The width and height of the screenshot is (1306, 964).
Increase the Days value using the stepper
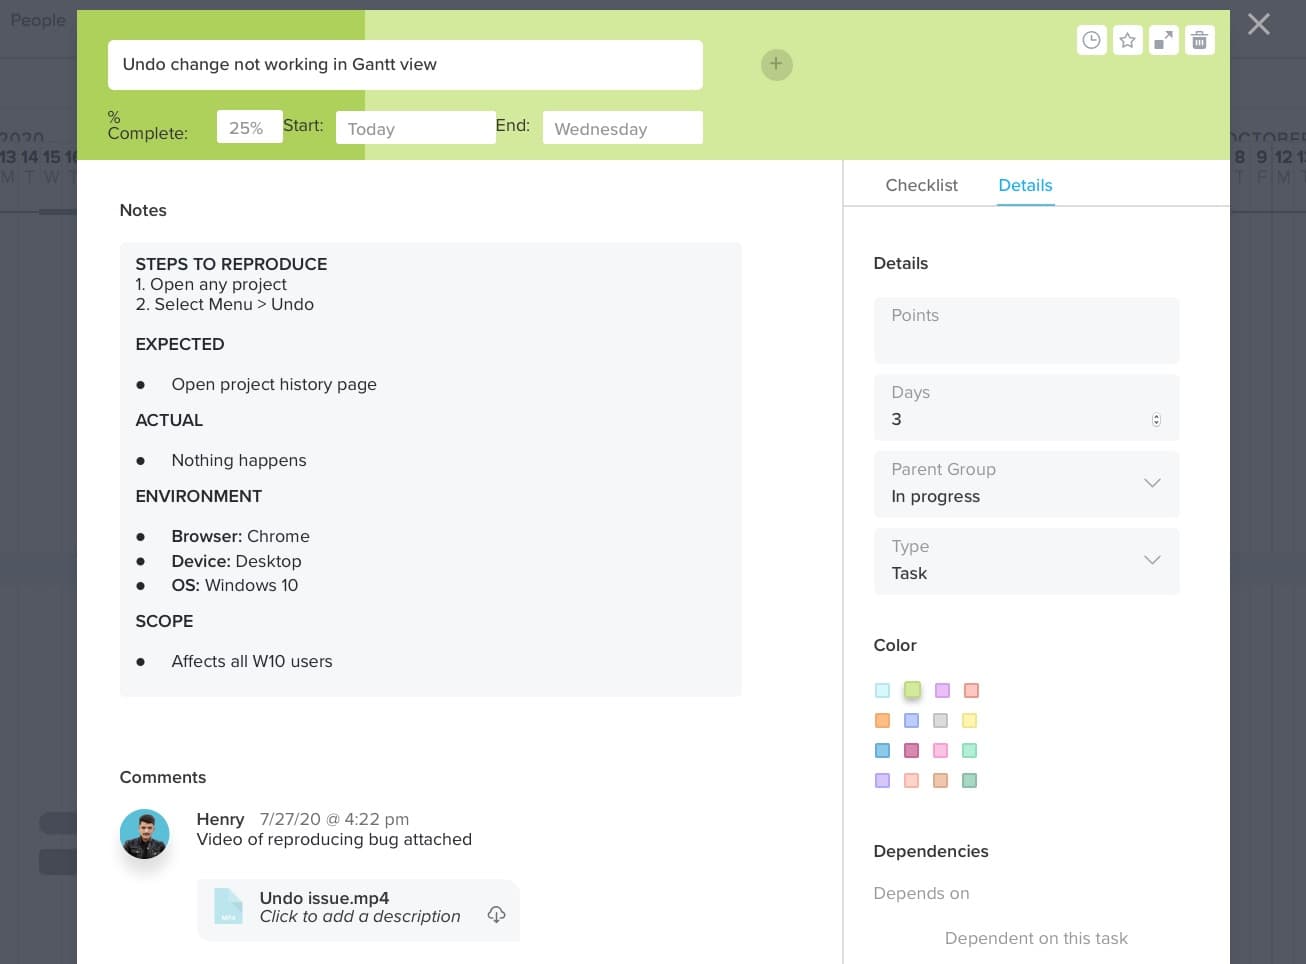1156,416
